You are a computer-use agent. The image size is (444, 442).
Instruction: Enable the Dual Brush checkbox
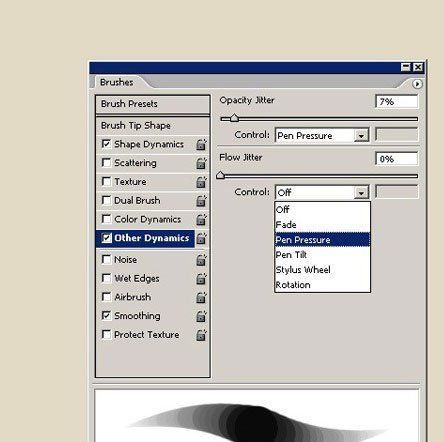pos(106,200)
